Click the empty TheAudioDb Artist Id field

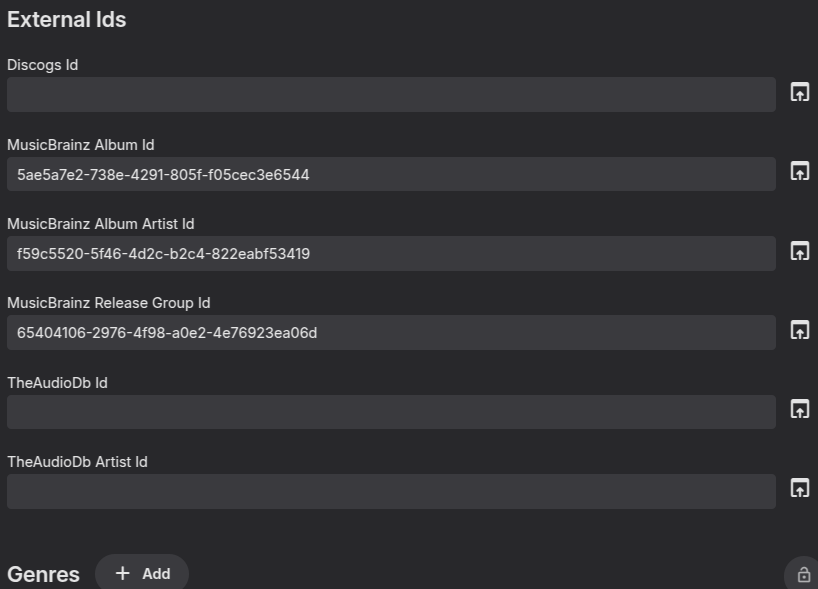391,491
